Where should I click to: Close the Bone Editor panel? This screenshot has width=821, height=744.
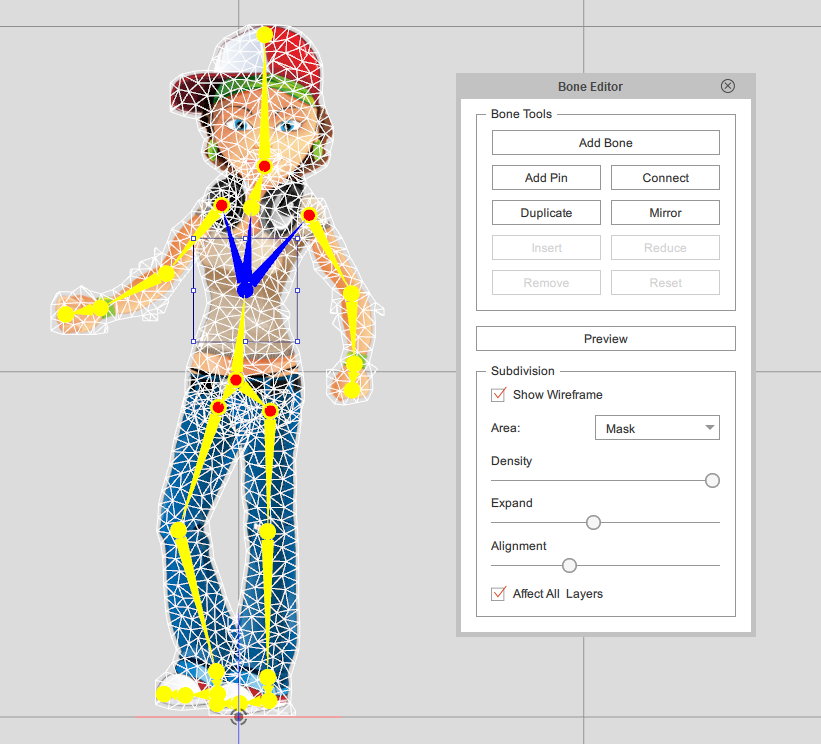tap(728, 86)
